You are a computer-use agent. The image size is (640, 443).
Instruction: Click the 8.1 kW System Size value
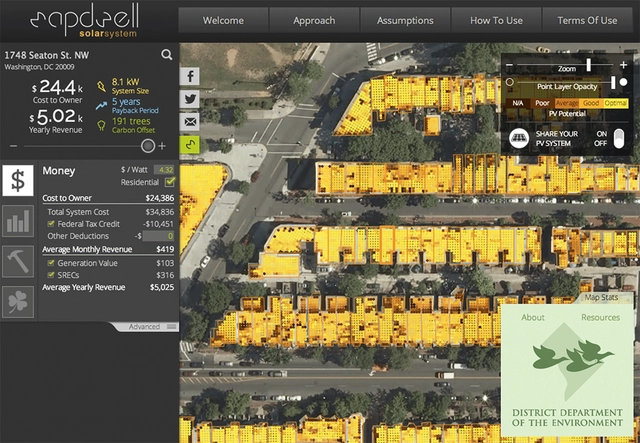pyautogui.click(x=125, y=82)
